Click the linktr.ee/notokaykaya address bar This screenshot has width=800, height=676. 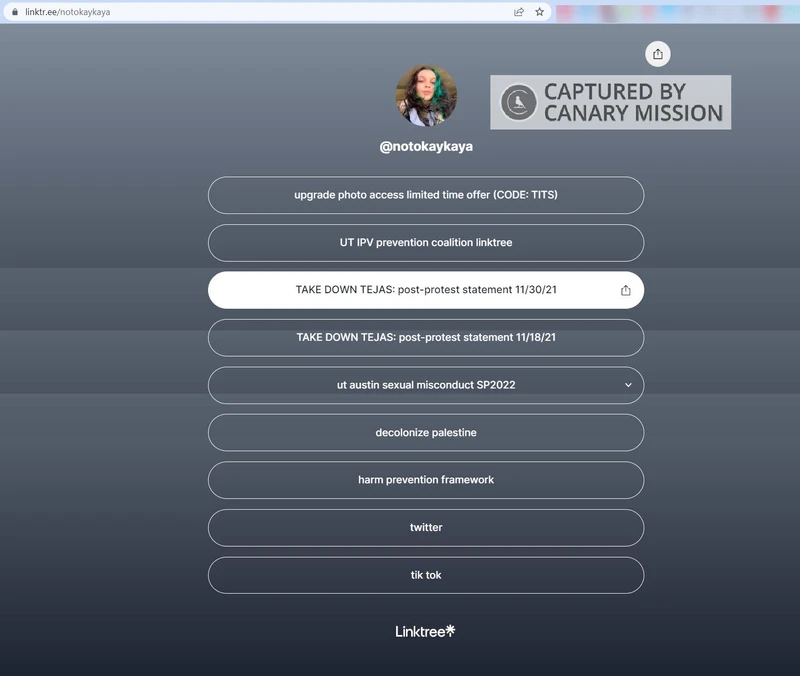[x=250, y=12]
